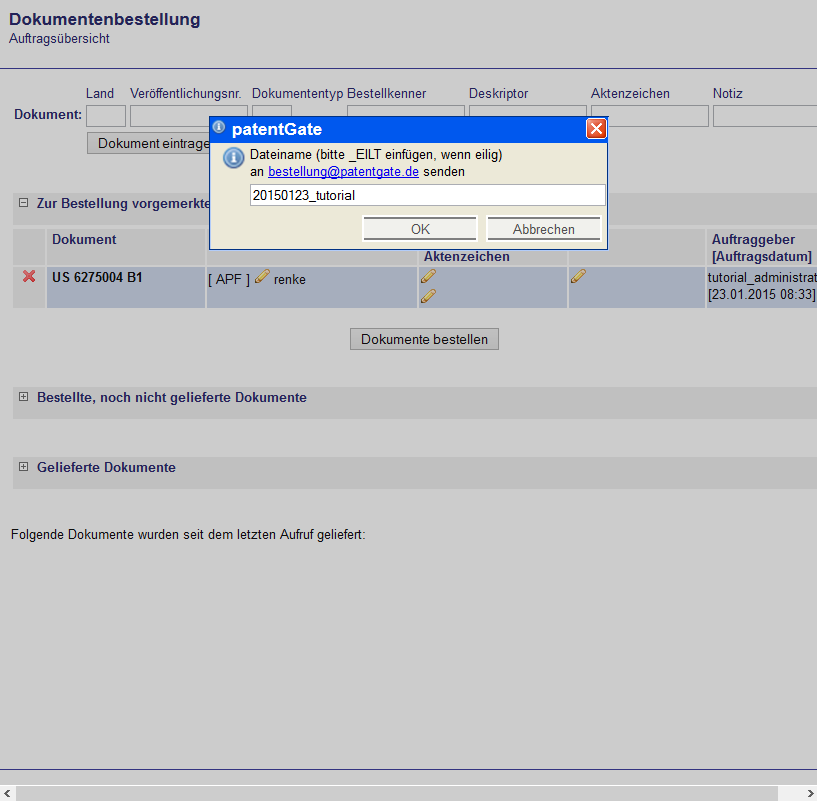Click the Dokument column header
Image resolution: width=817 pixels, height=801 pixels.
click(84, 239)
